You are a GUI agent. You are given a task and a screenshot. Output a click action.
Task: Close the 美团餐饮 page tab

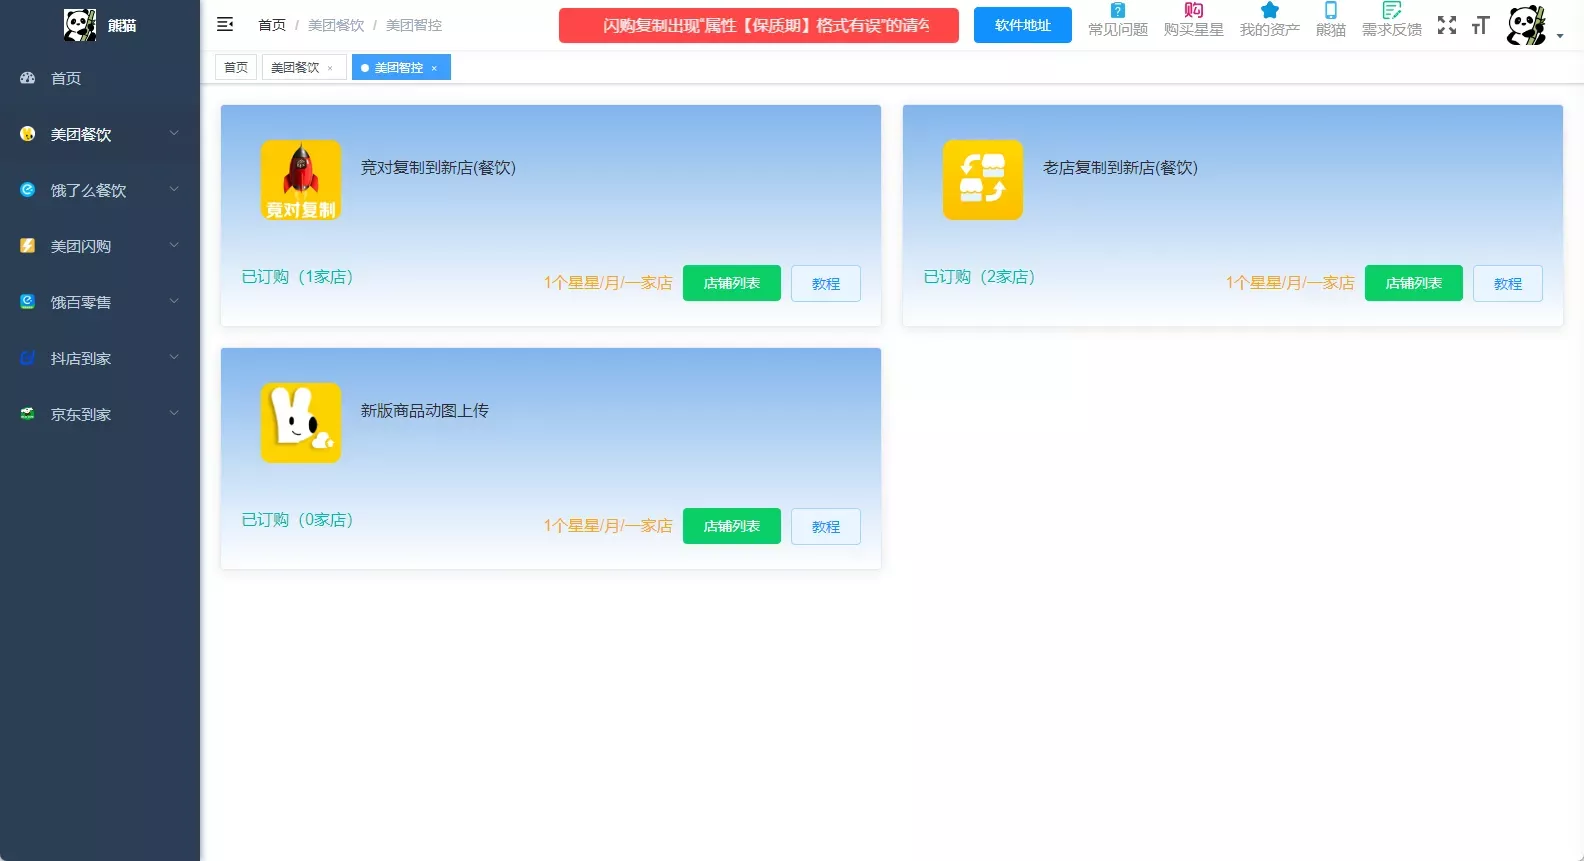tap(330, 68)
